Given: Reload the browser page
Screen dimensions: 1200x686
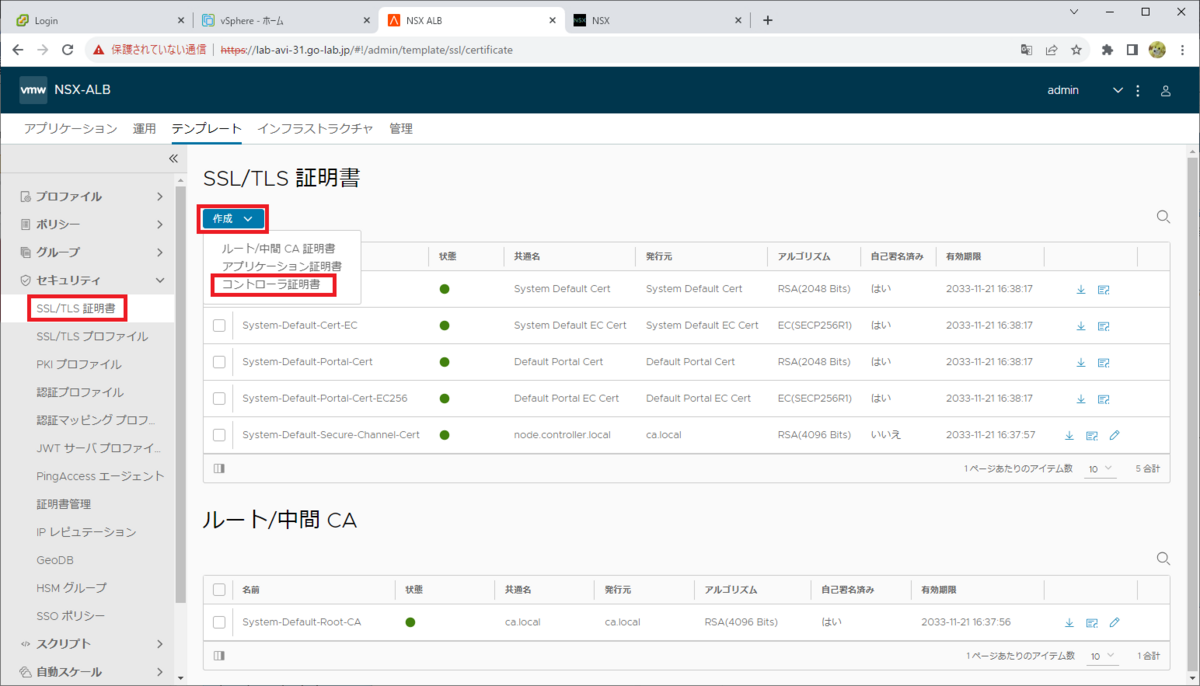Looking at the screenshot, I should (68, 49).
